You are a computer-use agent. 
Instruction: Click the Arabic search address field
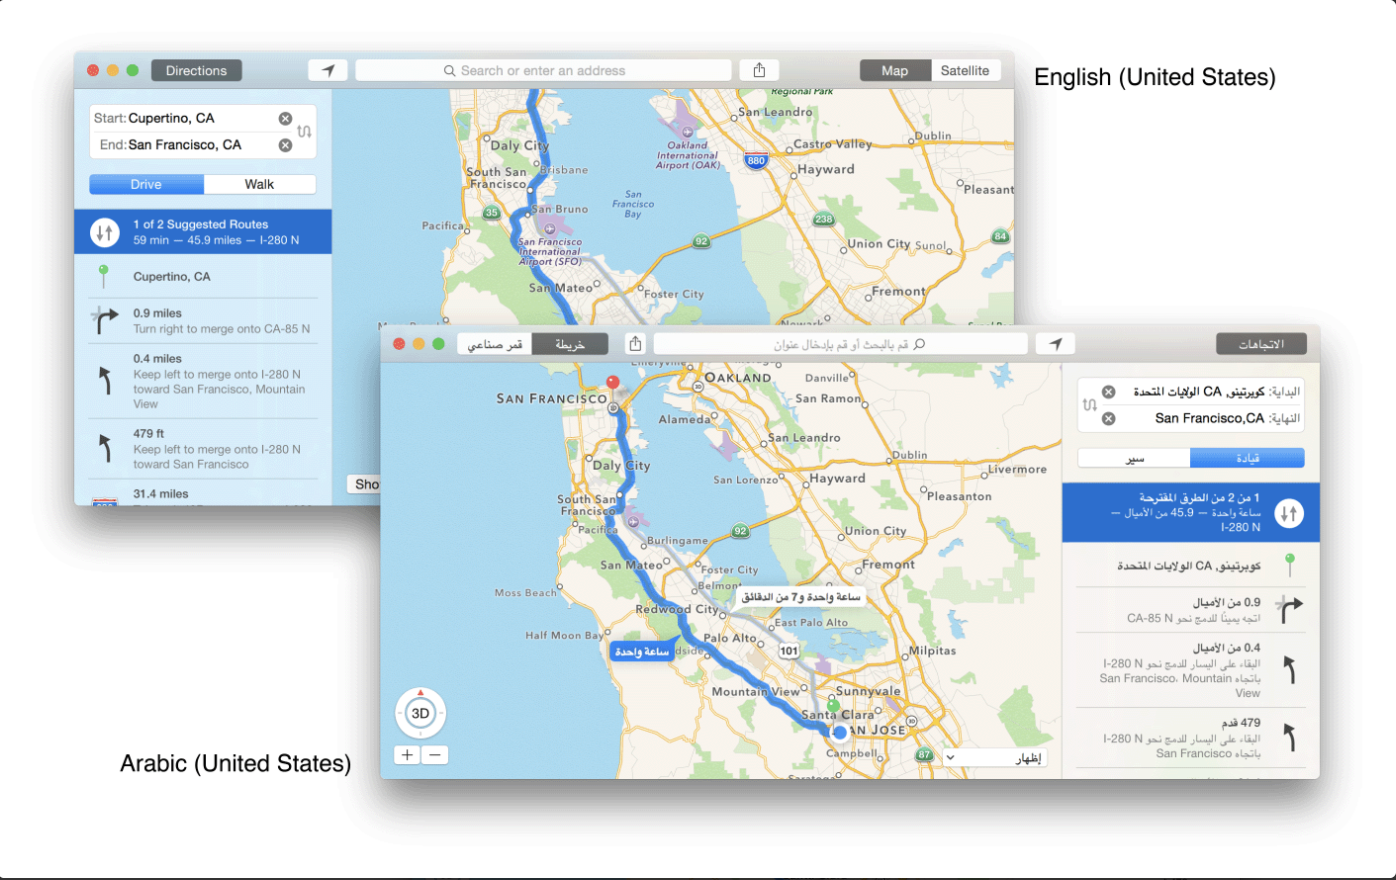840,344
